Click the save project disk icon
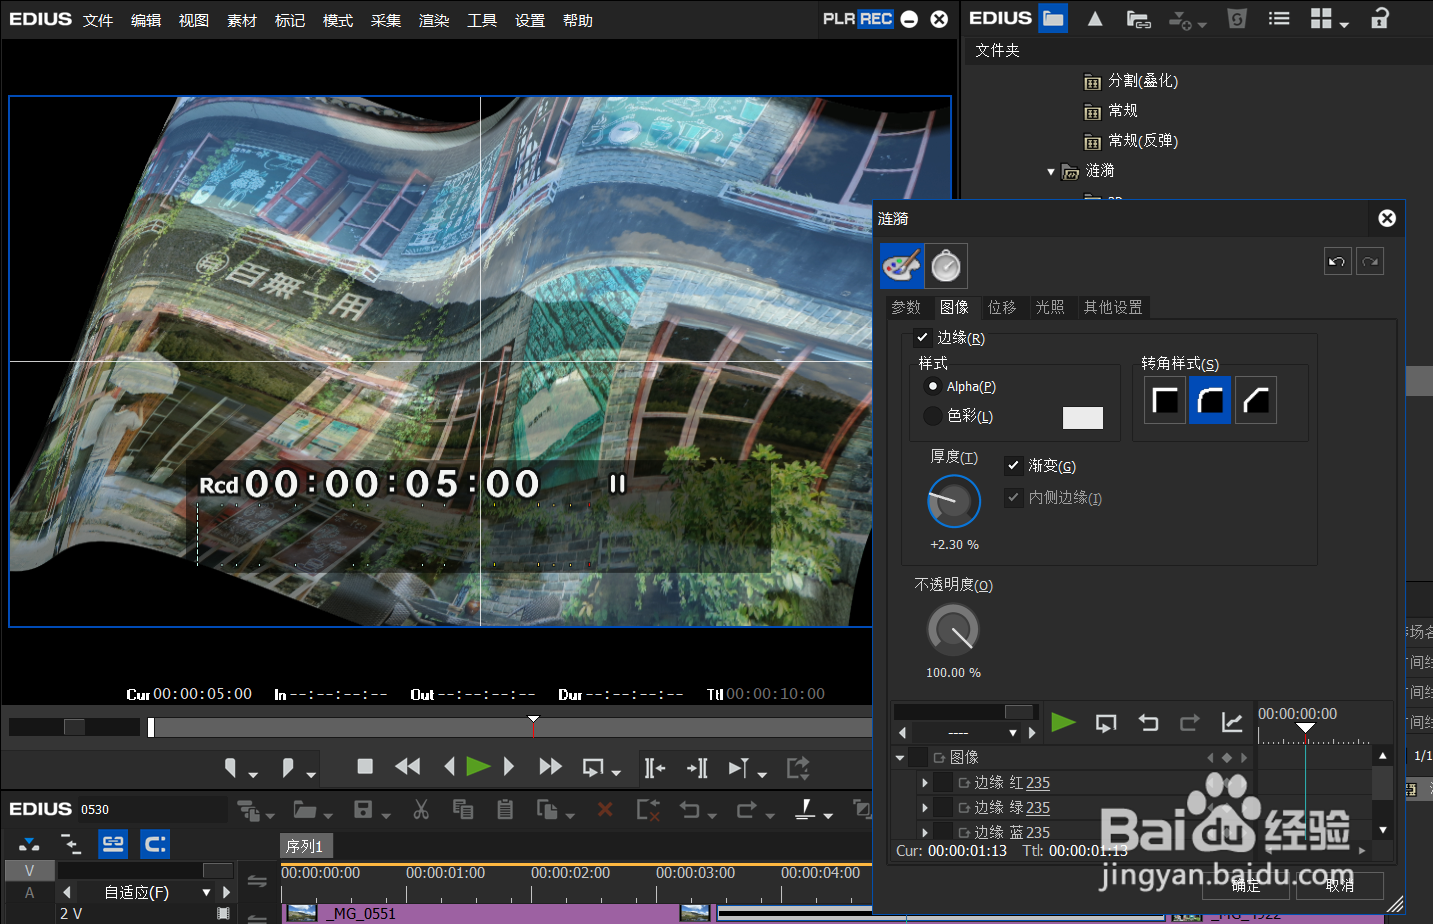 point(363,809)
